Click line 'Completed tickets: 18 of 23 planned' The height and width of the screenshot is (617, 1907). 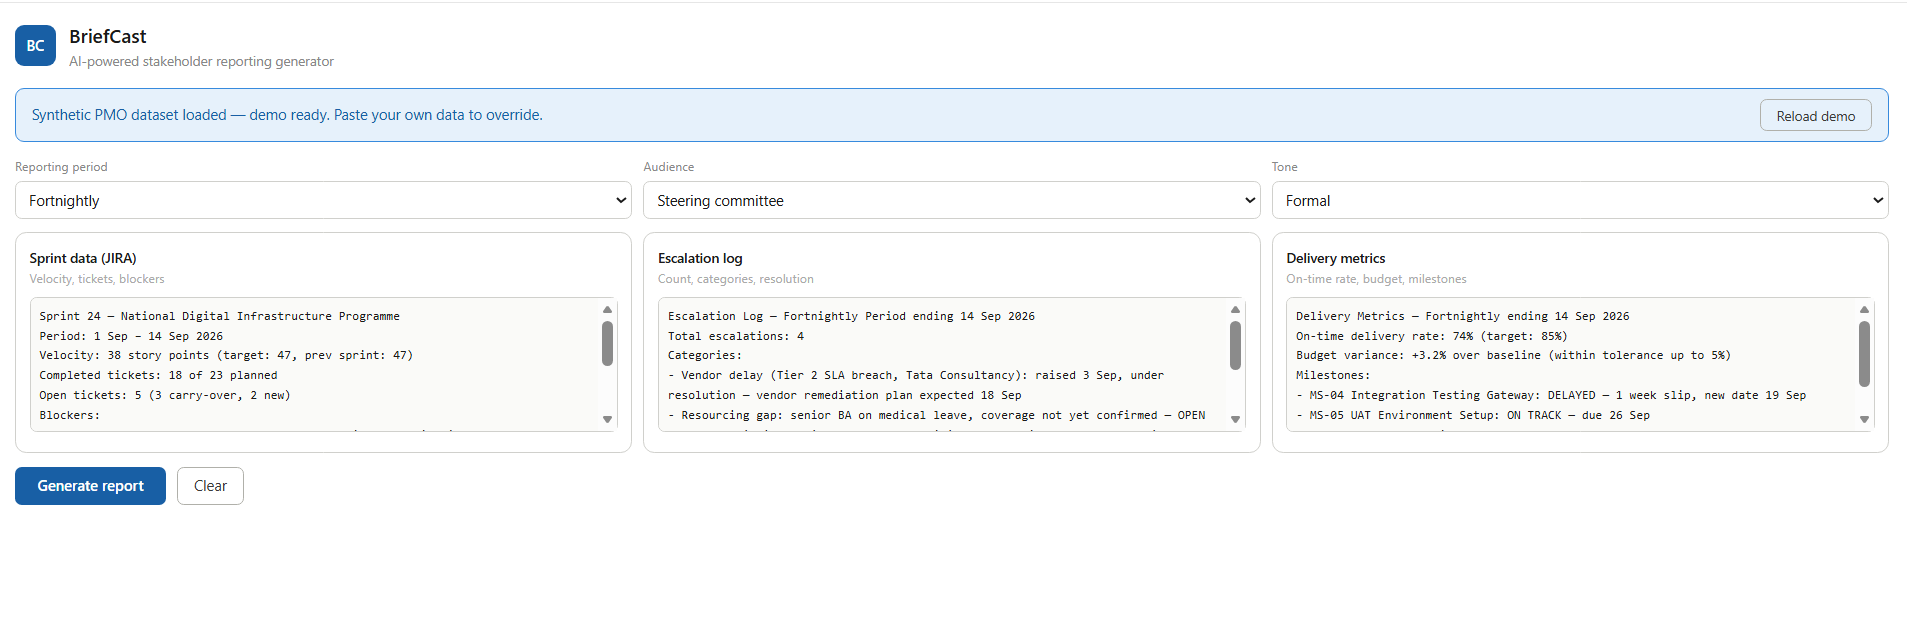[x=158, y=375]
